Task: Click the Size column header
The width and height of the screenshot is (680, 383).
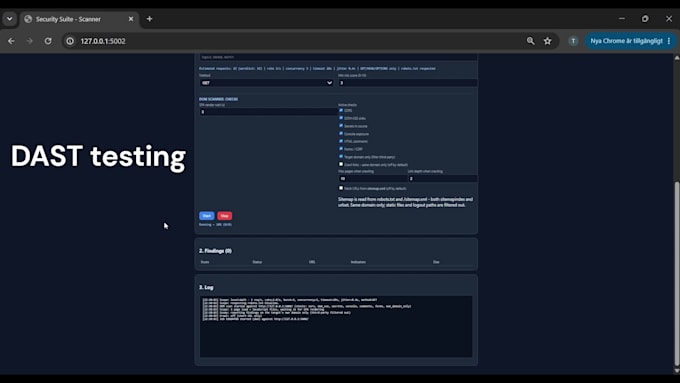Action: (x=436, y=262)
